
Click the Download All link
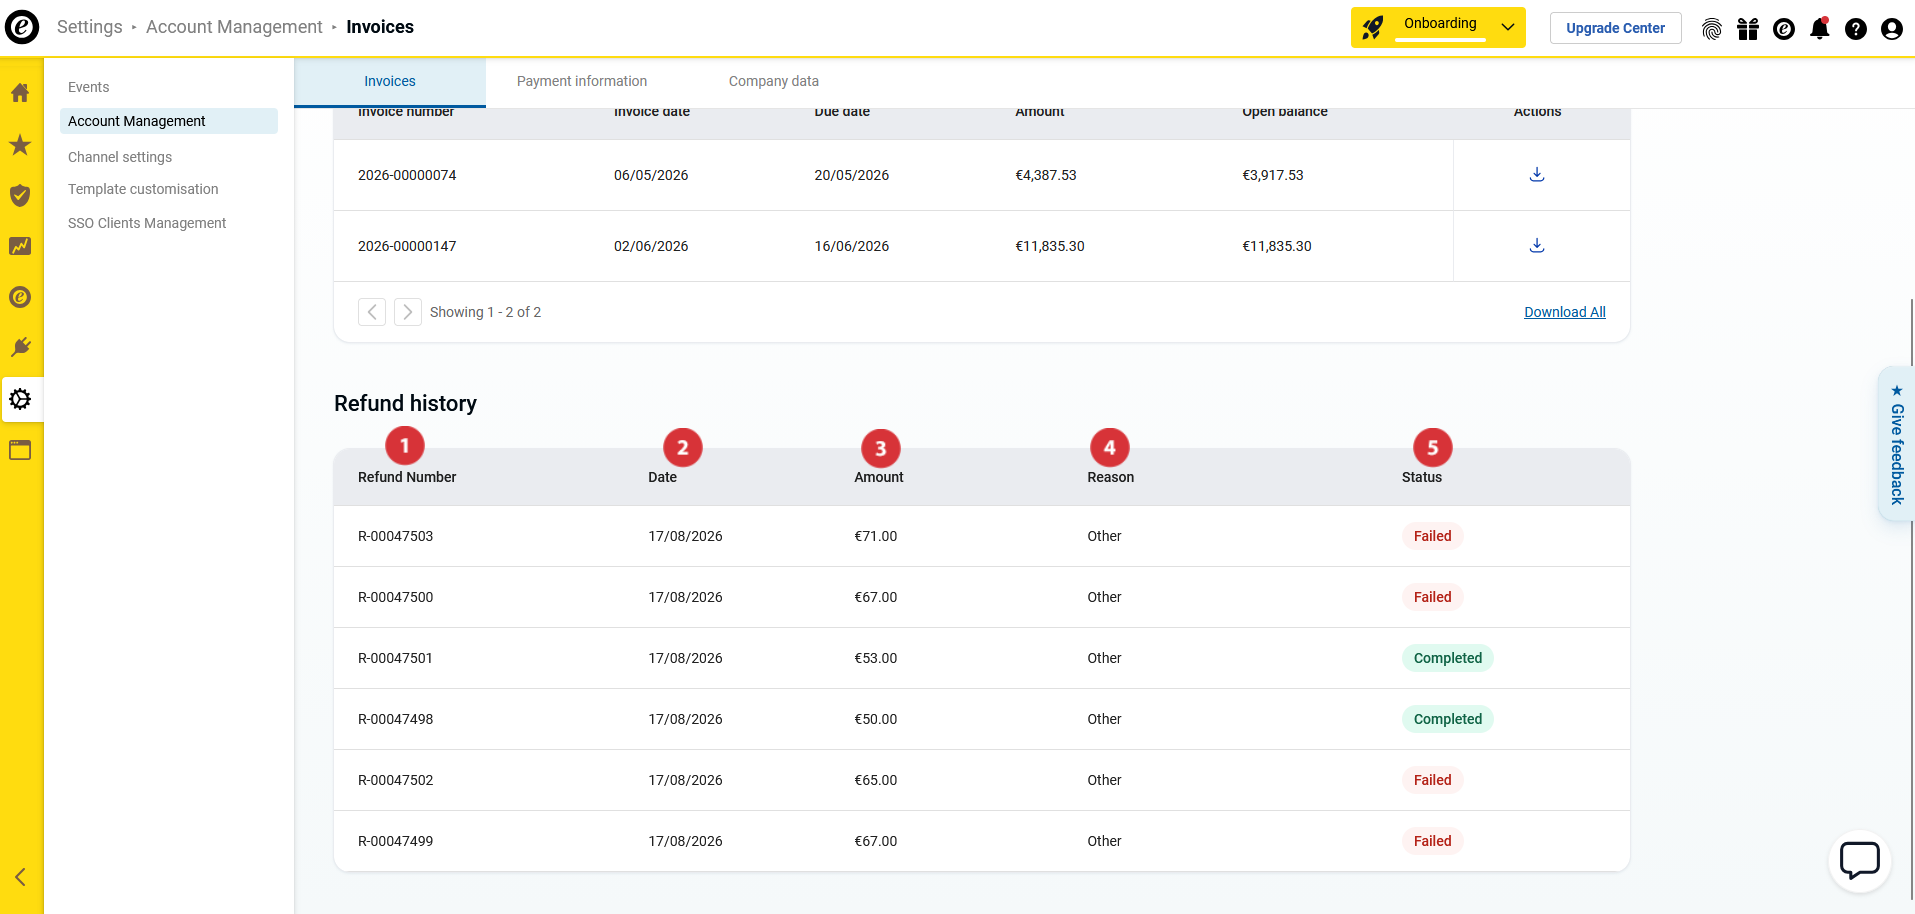(1565, 312)
